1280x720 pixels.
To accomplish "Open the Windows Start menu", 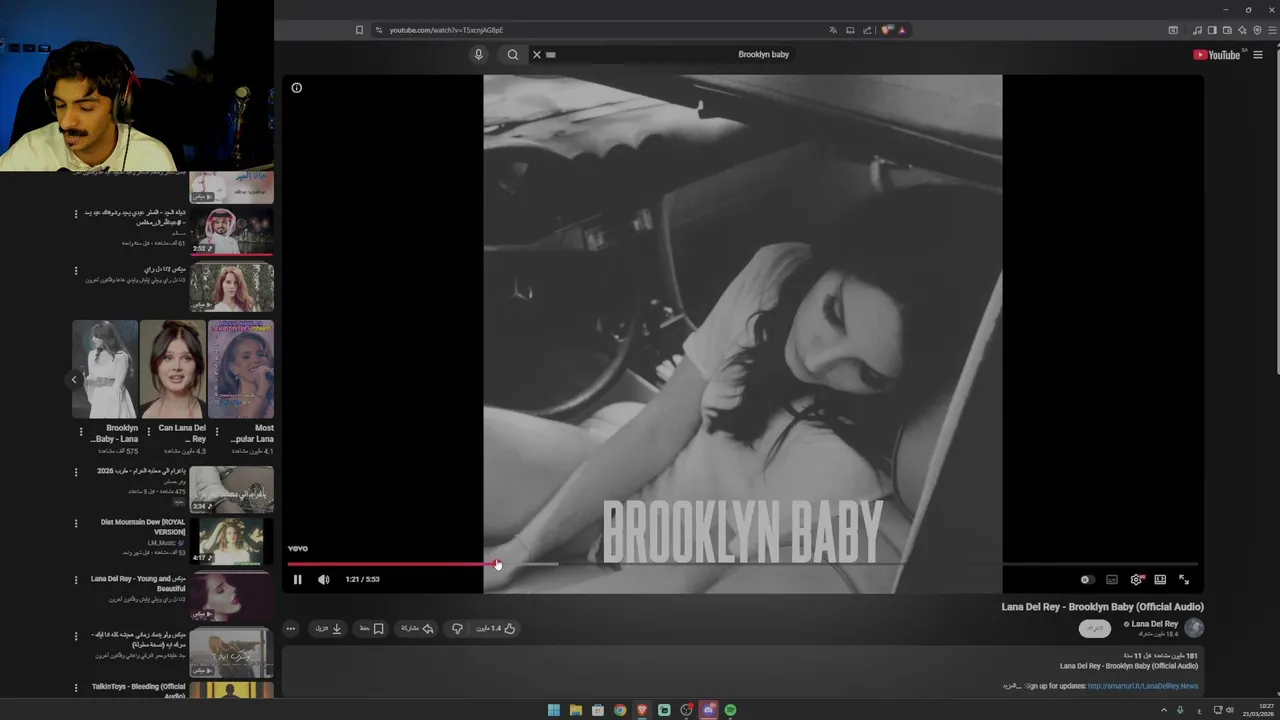I will (x=553, y=710).
